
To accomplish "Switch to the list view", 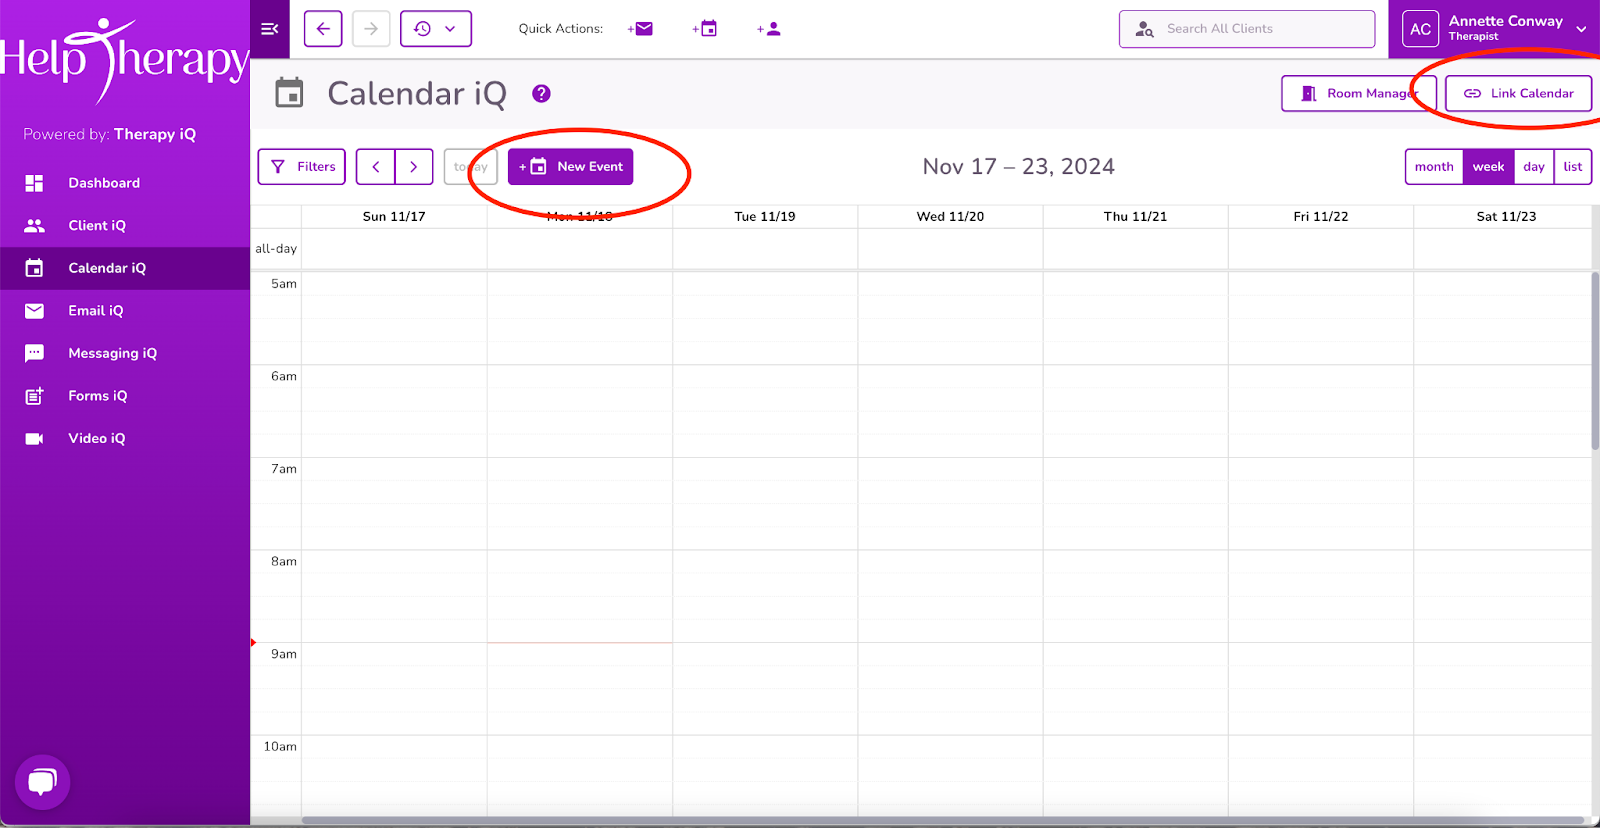I will coord(1573,167).
